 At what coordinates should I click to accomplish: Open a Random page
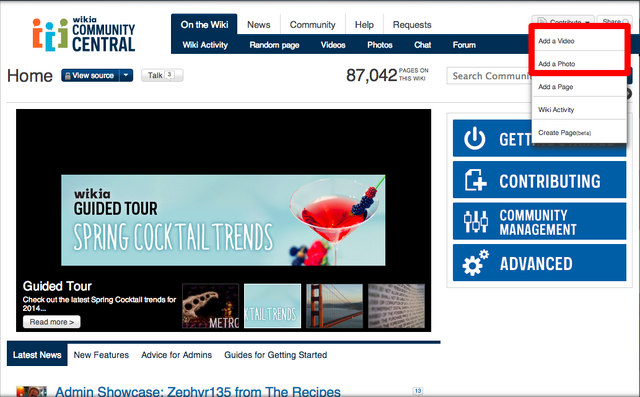pos(274,45)
